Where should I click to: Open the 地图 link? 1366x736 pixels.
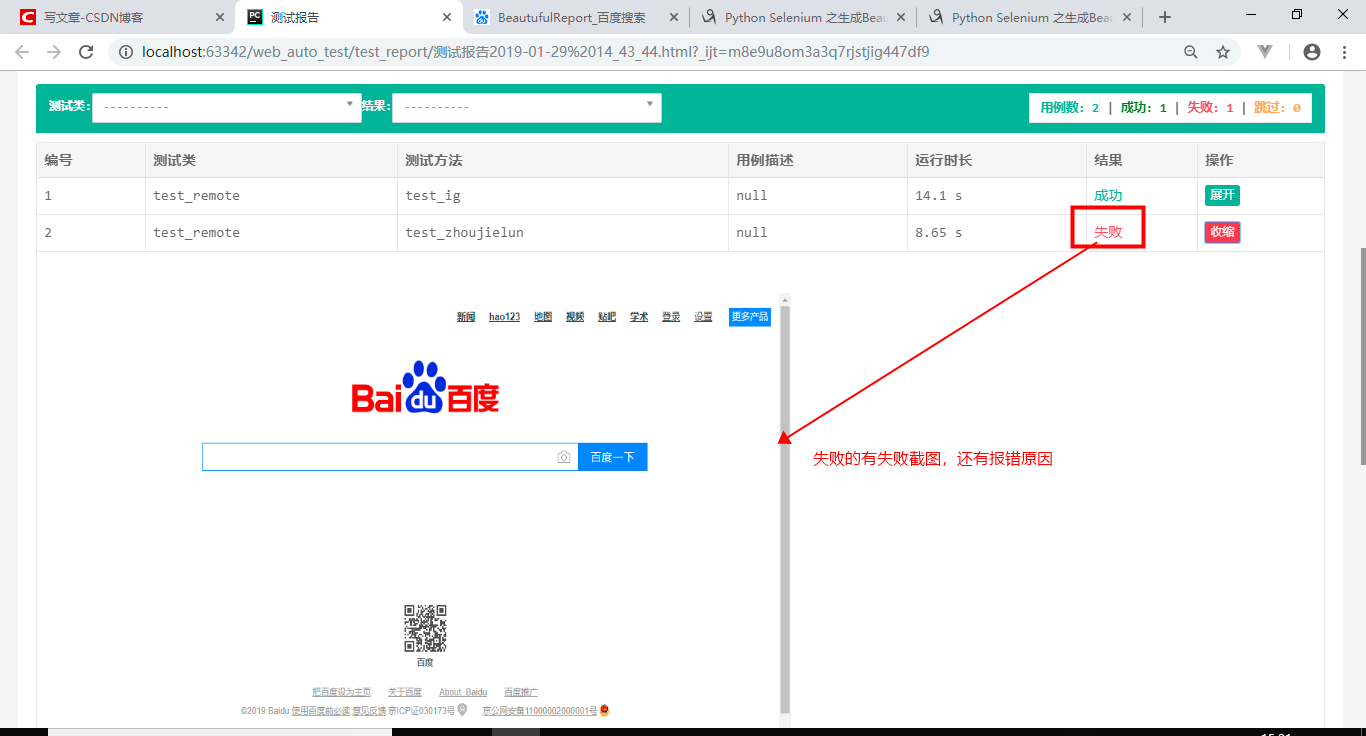pos(543,317)
